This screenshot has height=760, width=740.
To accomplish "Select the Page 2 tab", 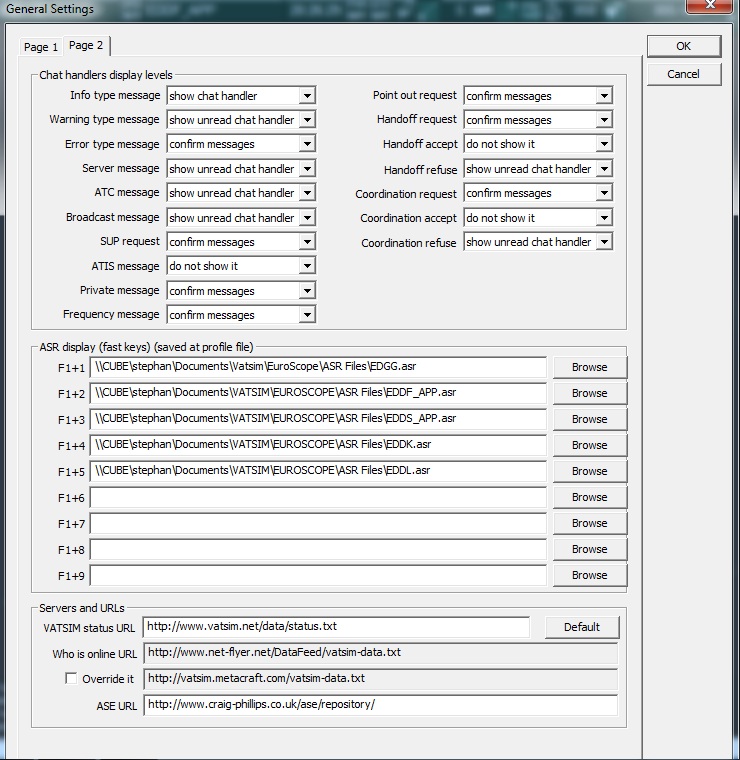I will click(x=86, y=46).
